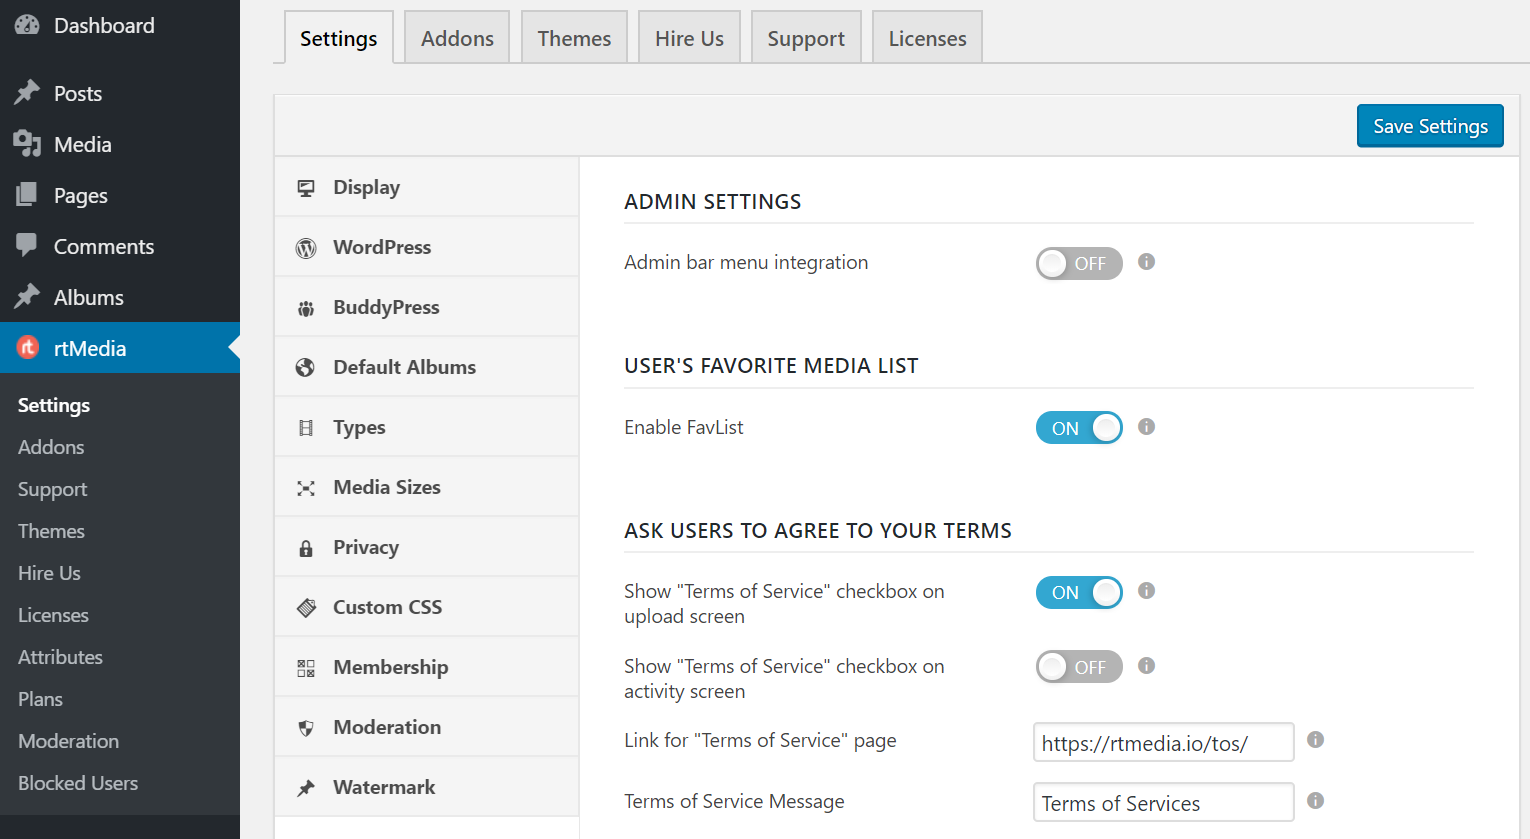Click the WordPress logo icon in settings menu

(305, 247)
